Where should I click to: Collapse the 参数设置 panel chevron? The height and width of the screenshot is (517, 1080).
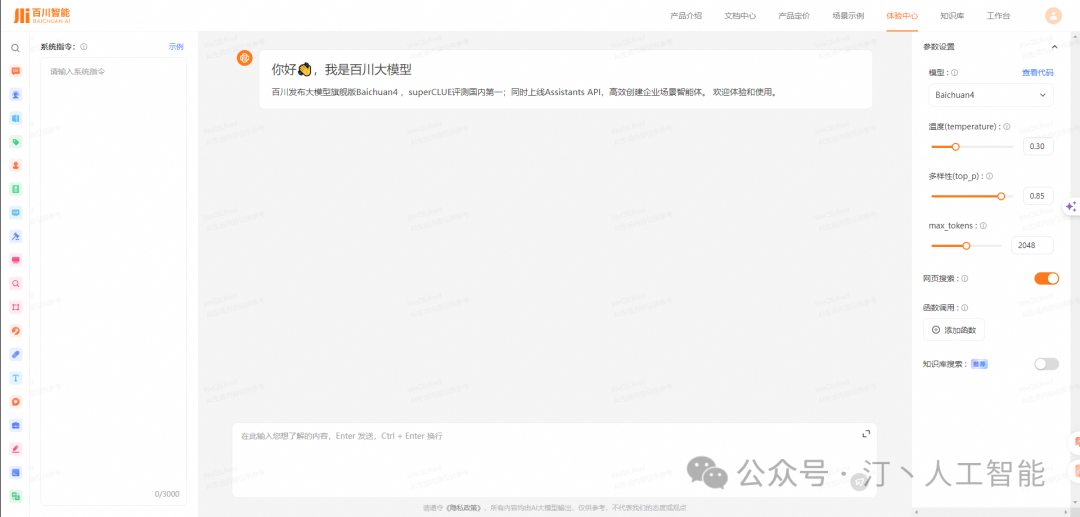pos(1054,47)
